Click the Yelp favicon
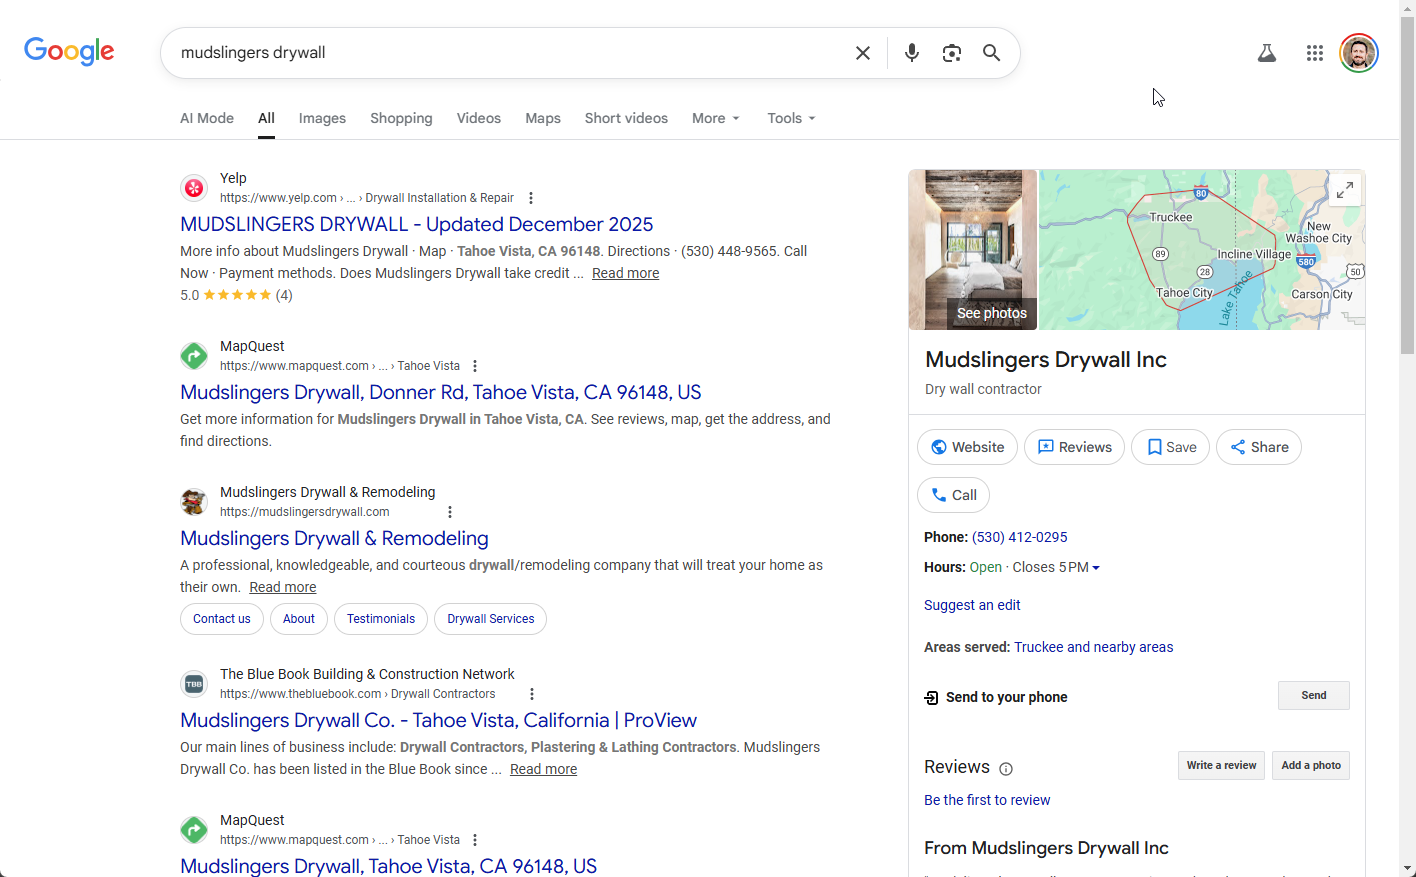The height and width of the screenshot is (877, 1416). coord(194,187)
